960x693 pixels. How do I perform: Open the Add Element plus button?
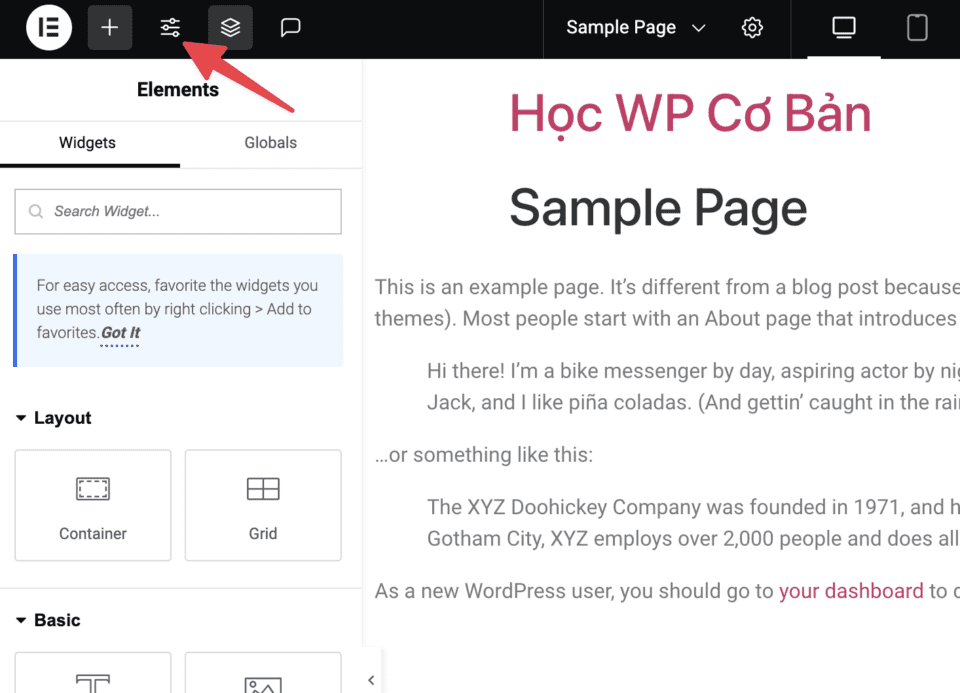click(110, 28)
